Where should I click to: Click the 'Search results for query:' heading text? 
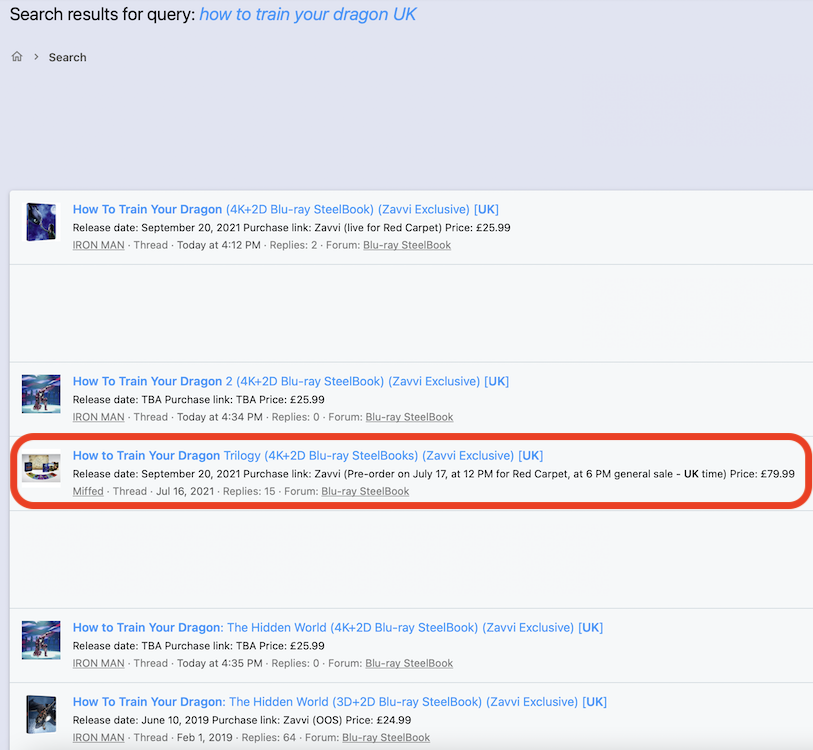[103, 15]
